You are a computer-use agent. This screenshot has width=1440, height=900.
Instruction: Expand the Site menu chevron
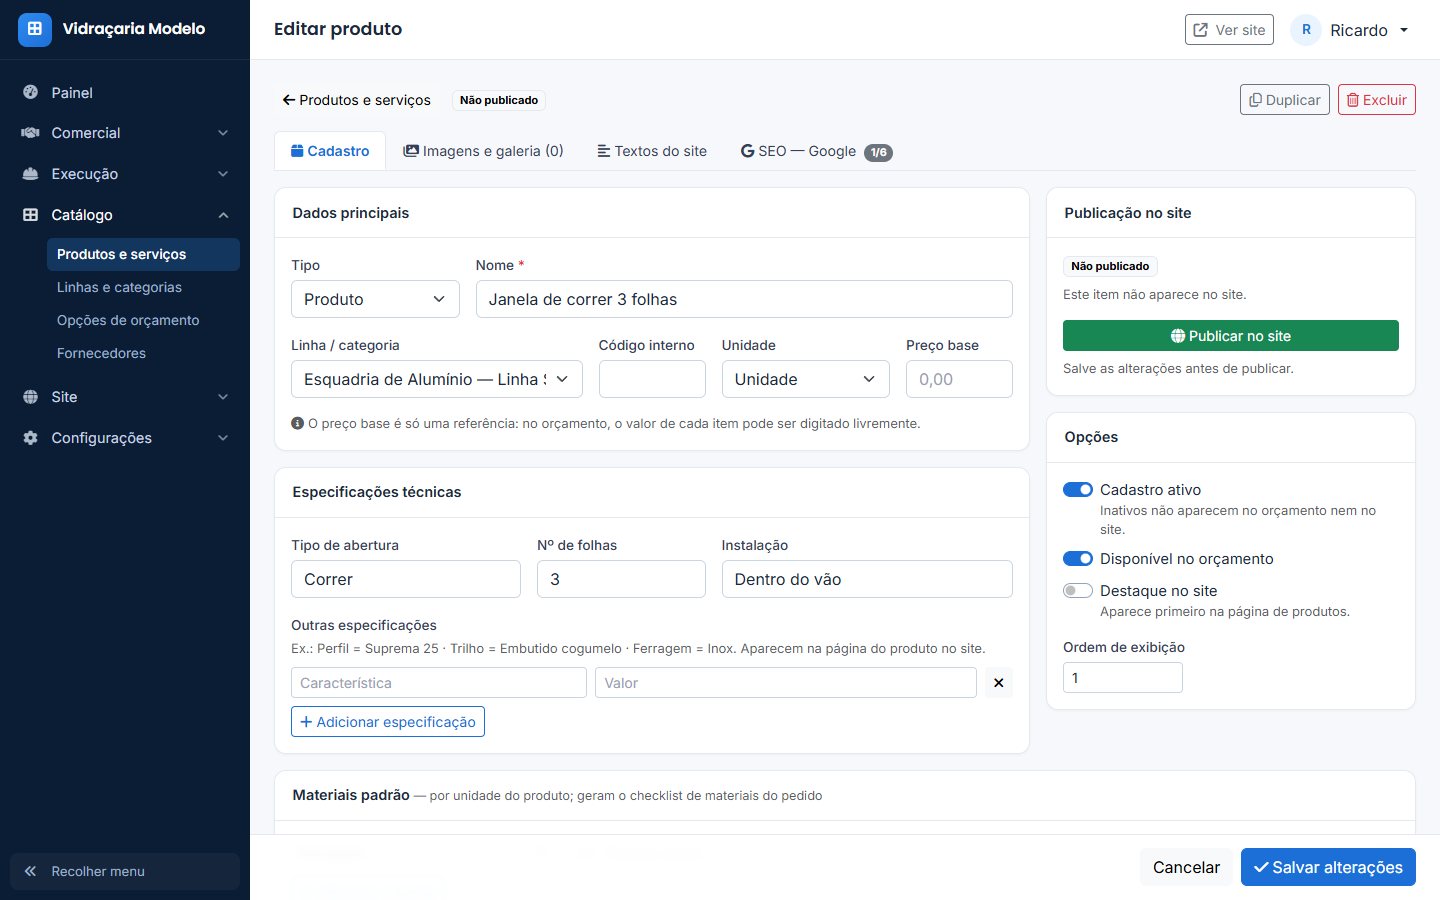223,397
